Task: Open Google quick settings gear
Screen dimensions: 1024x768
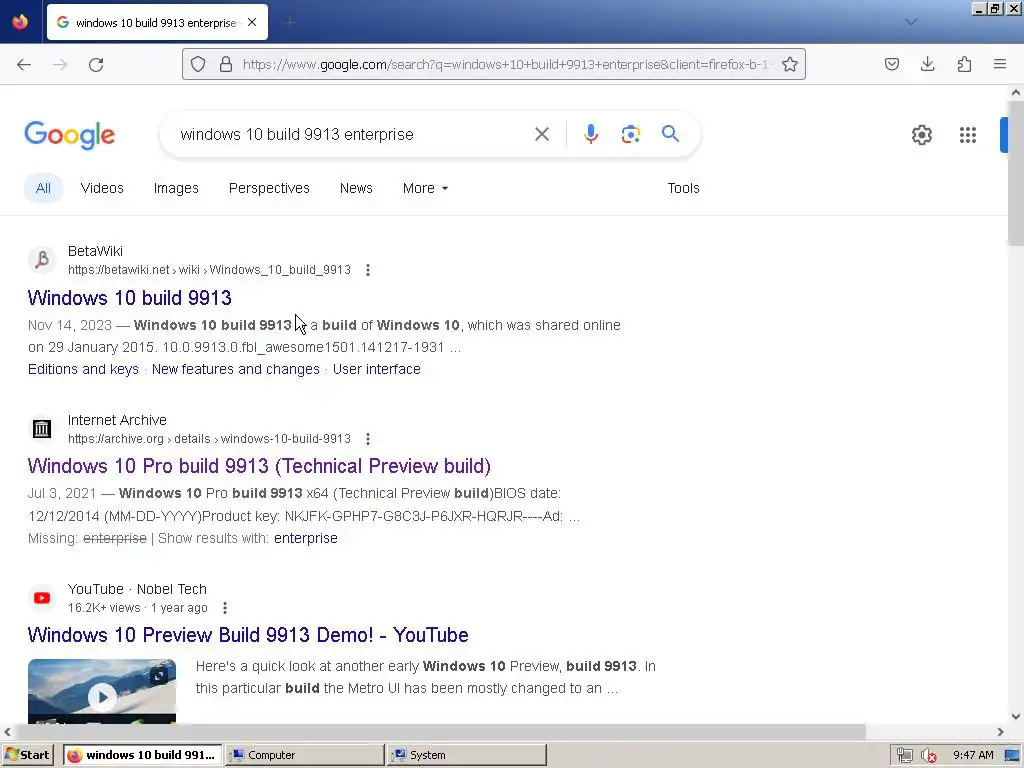Action: pos(921,135)
